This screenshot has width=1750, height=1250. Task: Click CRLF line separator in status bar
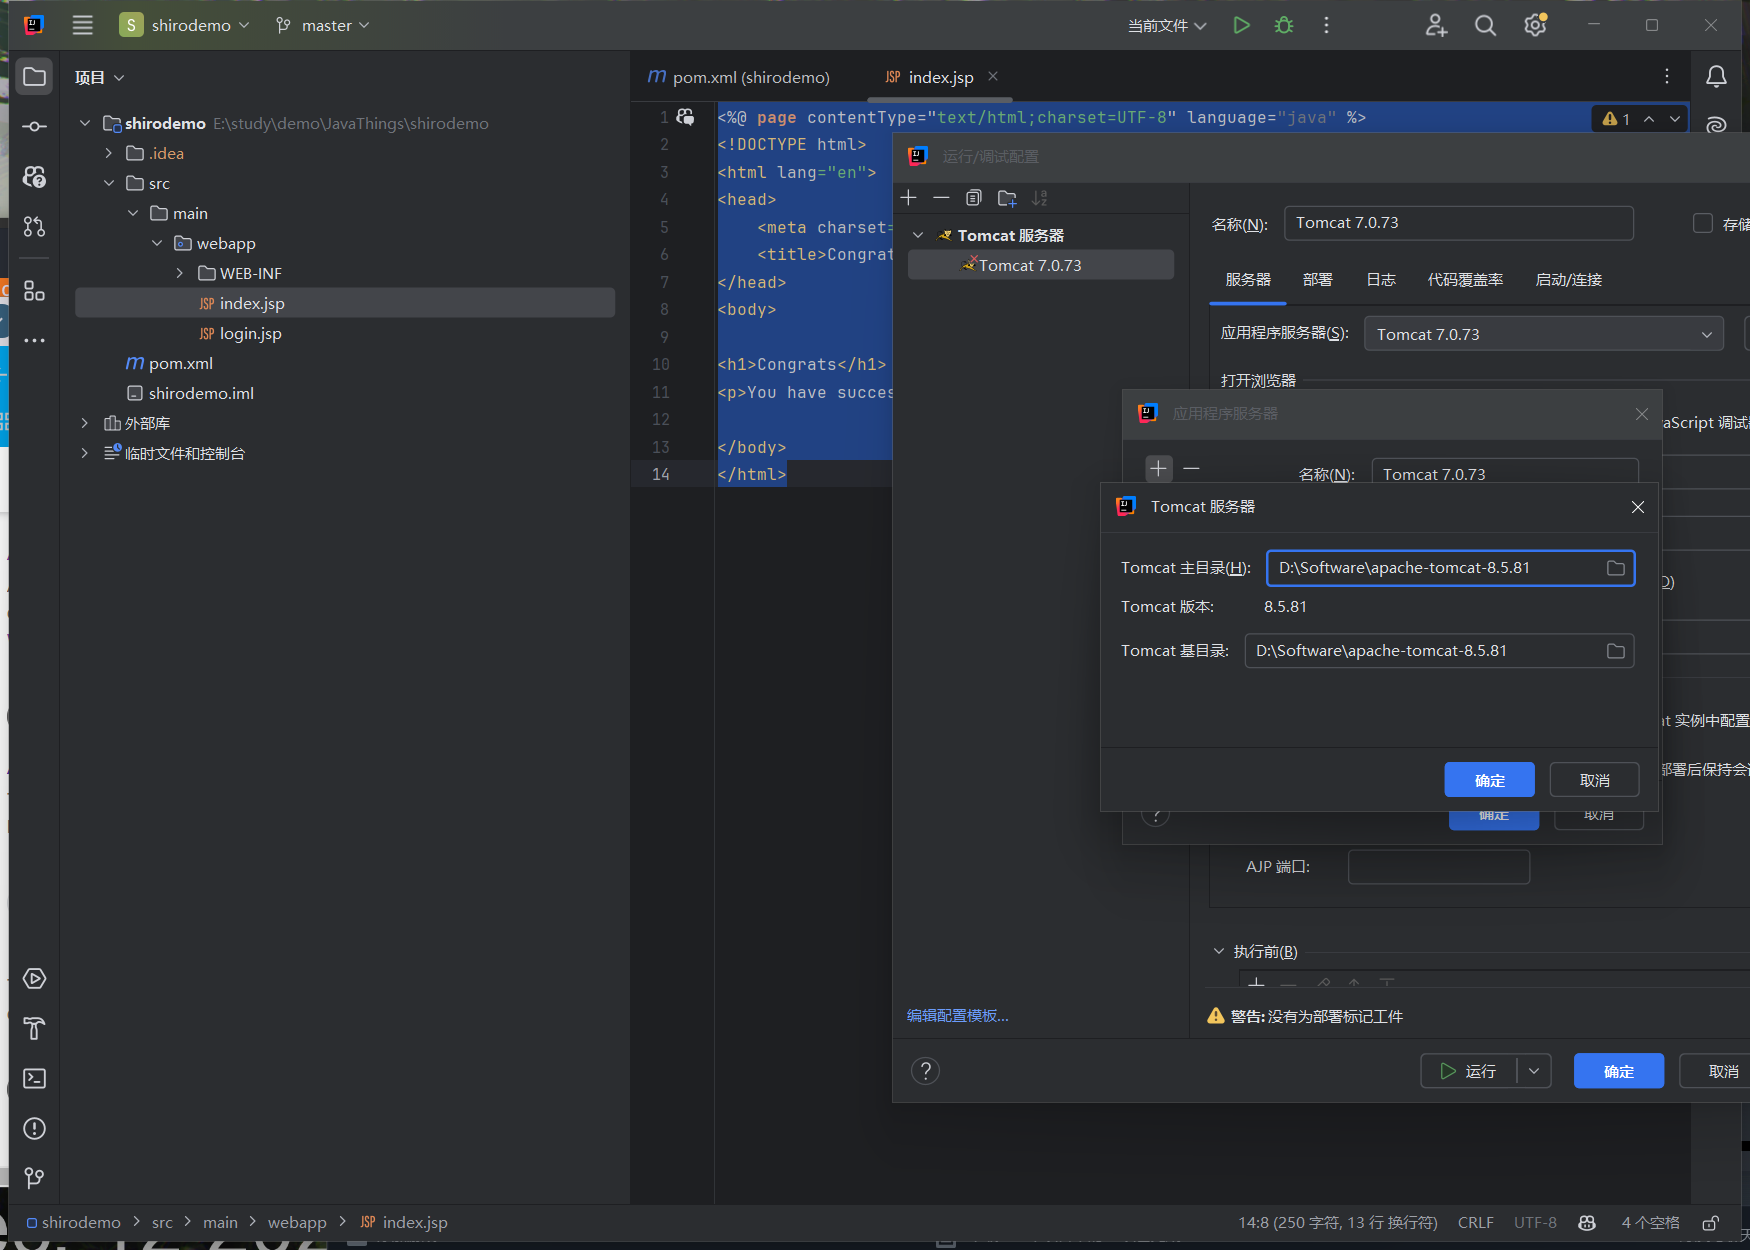tap(1475, 1222)
